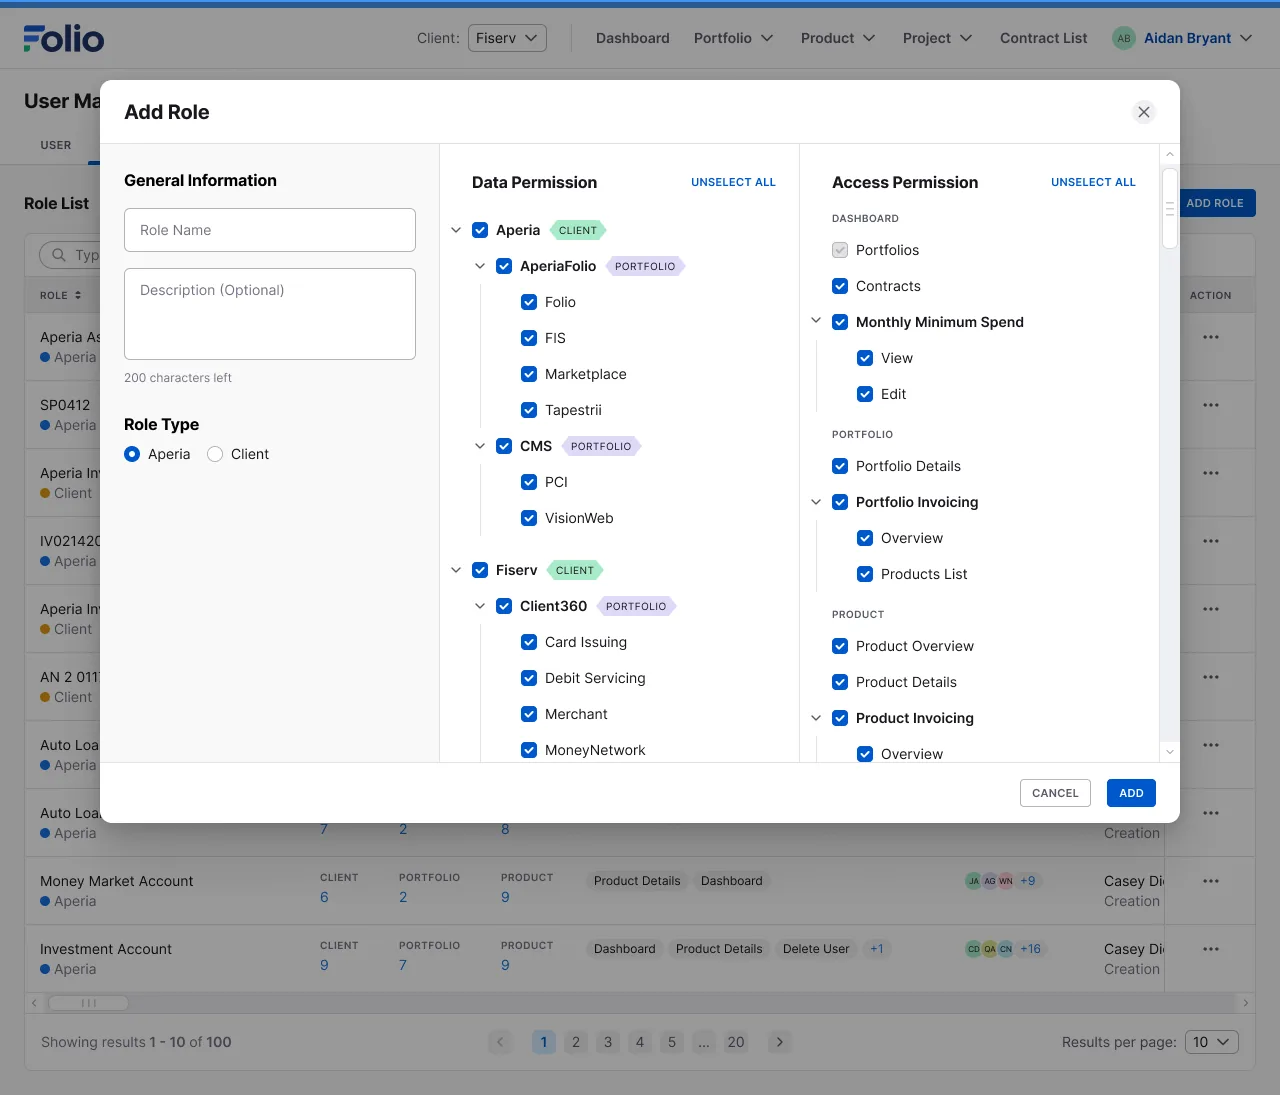Screen dimensions: 1280x1095
Task: Go to results page 3
Action: click(608, 1042)
